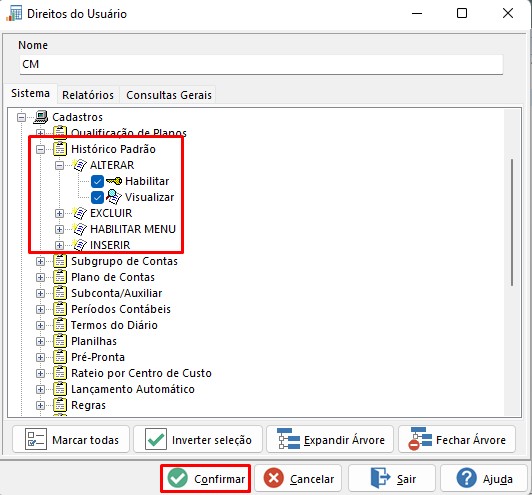
Task: Click the Termos do Diário clipboard icon
Action: (x=60, y=325)
